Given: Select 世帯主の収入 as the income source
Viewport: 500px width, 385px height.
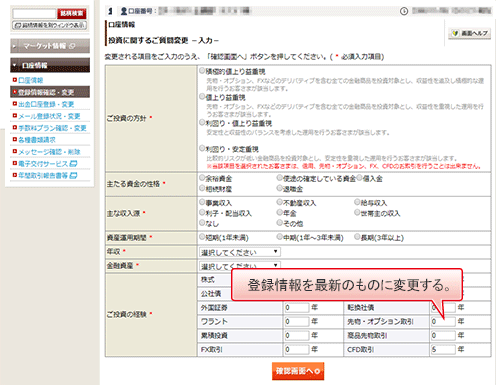Looking at the screenshot, I should click(357, 212).
